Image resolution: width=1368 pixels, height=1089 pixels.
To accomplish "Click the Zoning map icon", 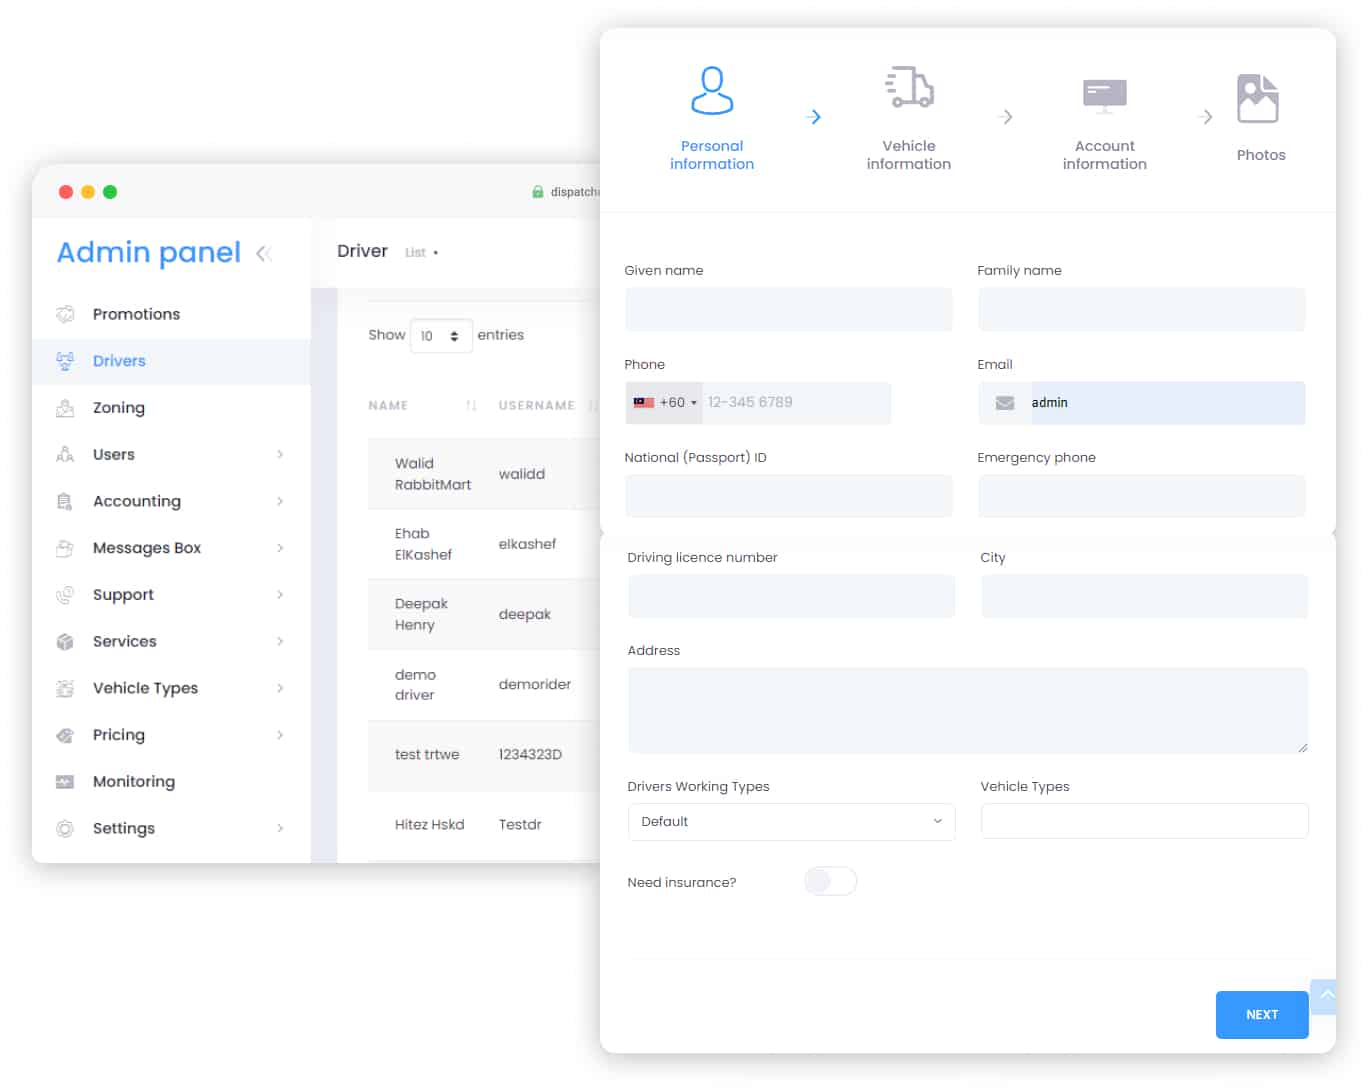I will coord(64,408).
